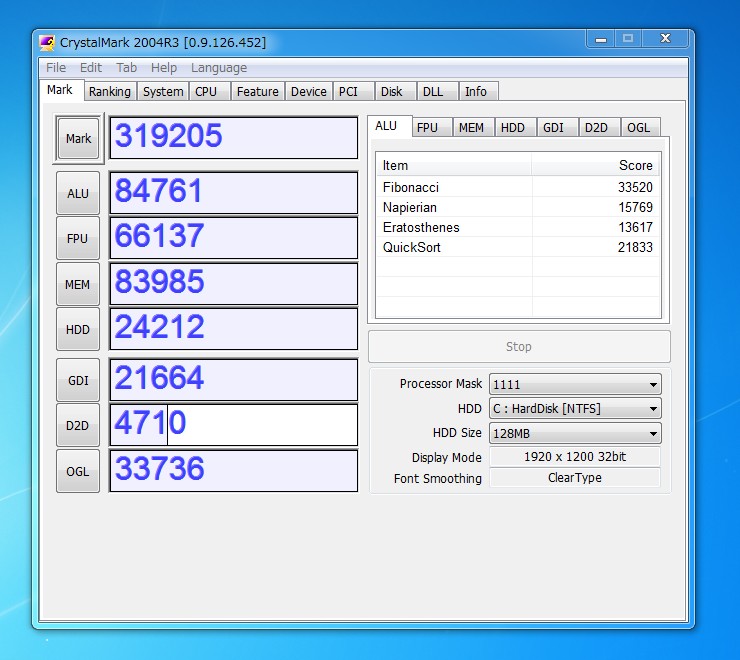The width and height of the screenshot is (740, 660).
Task: Run the OGL benchmark button
Action: click(x=78, y=471)
